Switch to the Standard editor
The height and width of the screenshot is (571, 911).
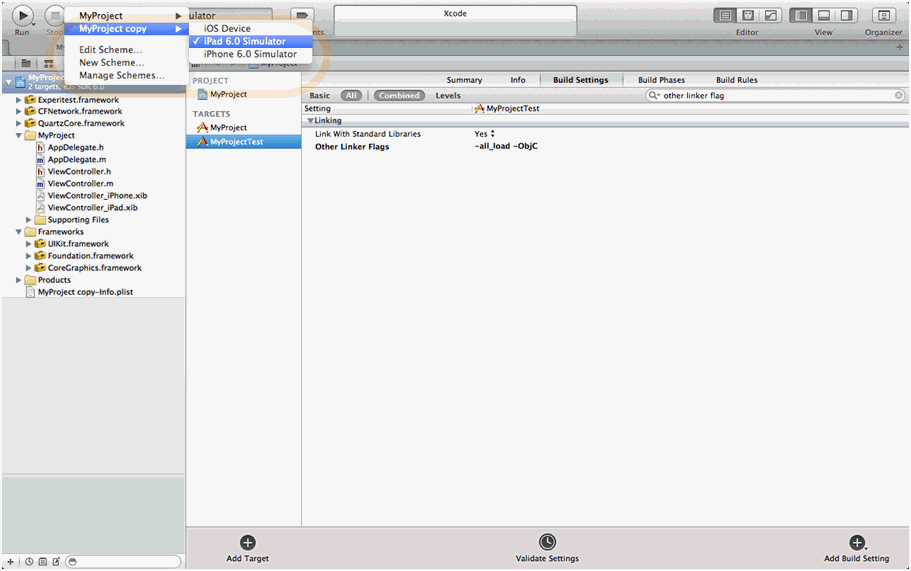click(725, 16)
